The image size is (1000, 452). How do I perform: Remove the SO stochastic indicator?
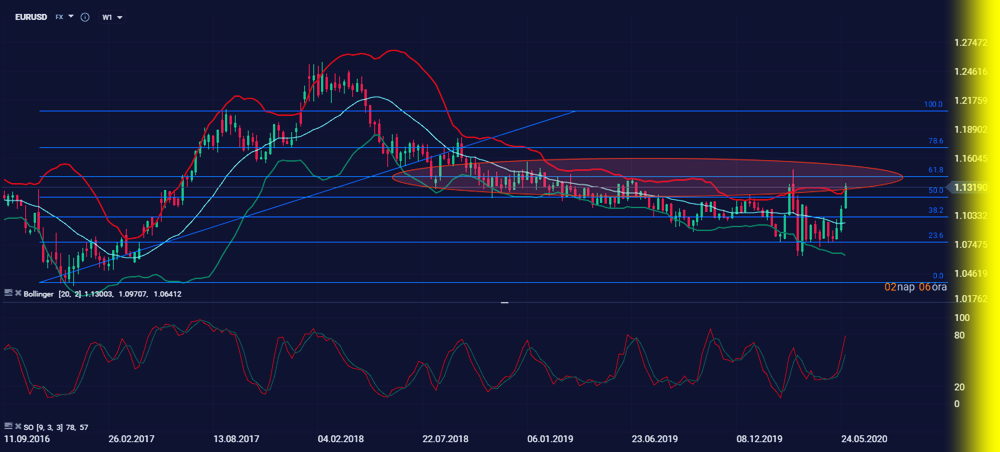(x=16, y=427)
